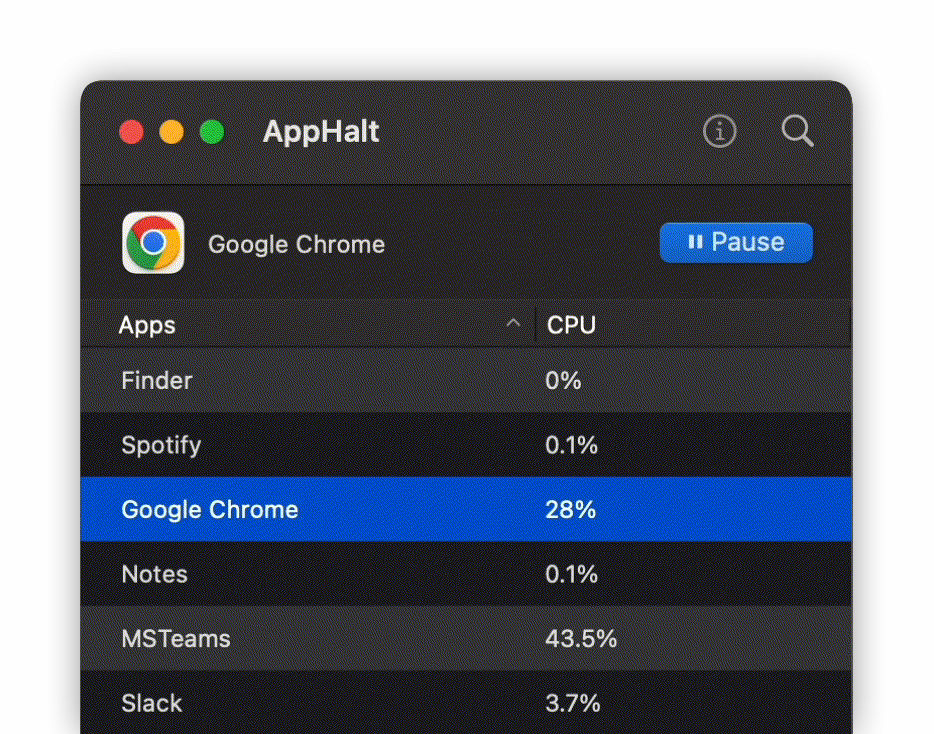Open the info icon in title bar

click(x=720, y=131)
